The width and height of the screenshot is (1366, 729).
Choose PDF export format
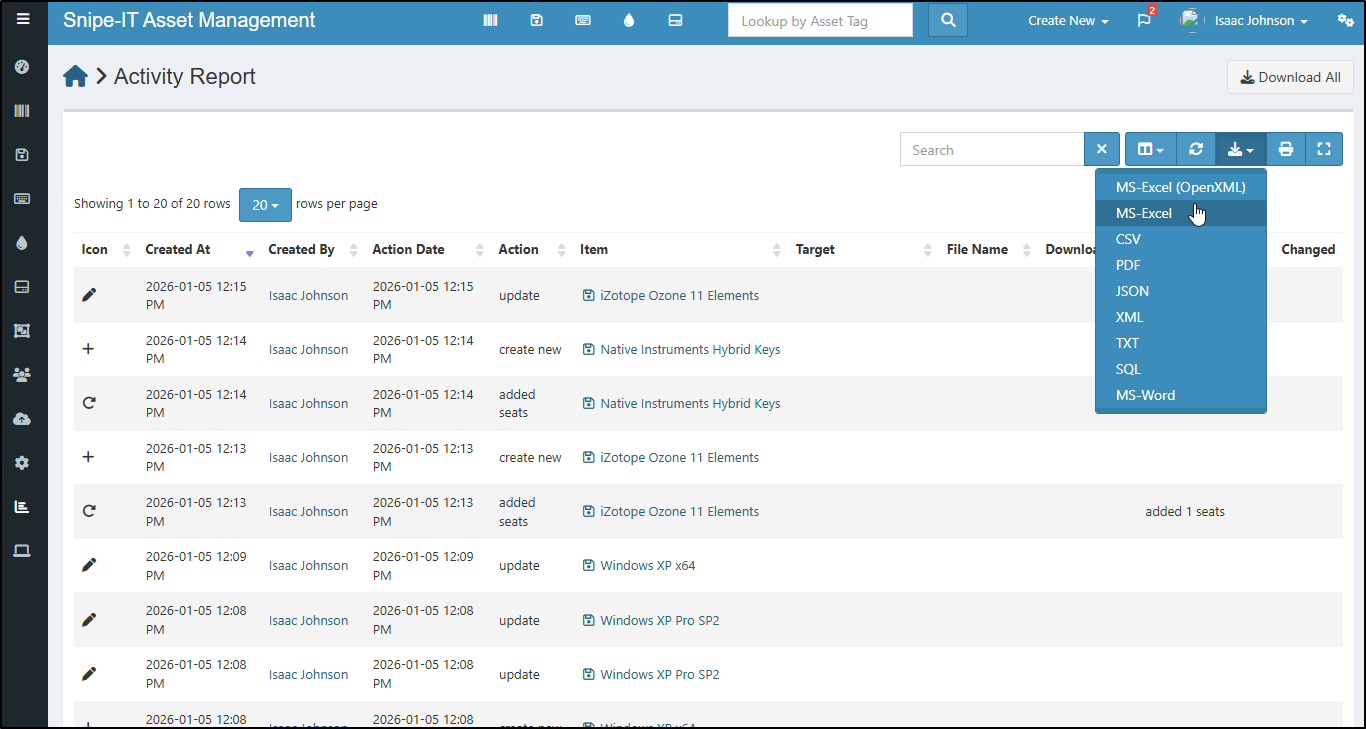pos(1128,265)
